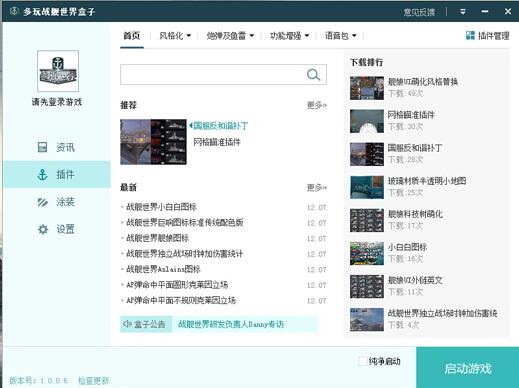This screenshot has height=388, width=519.
Task: Open 舰娘UI萌化风格替换 ranking thumbnail
Action: pos(367,88)
